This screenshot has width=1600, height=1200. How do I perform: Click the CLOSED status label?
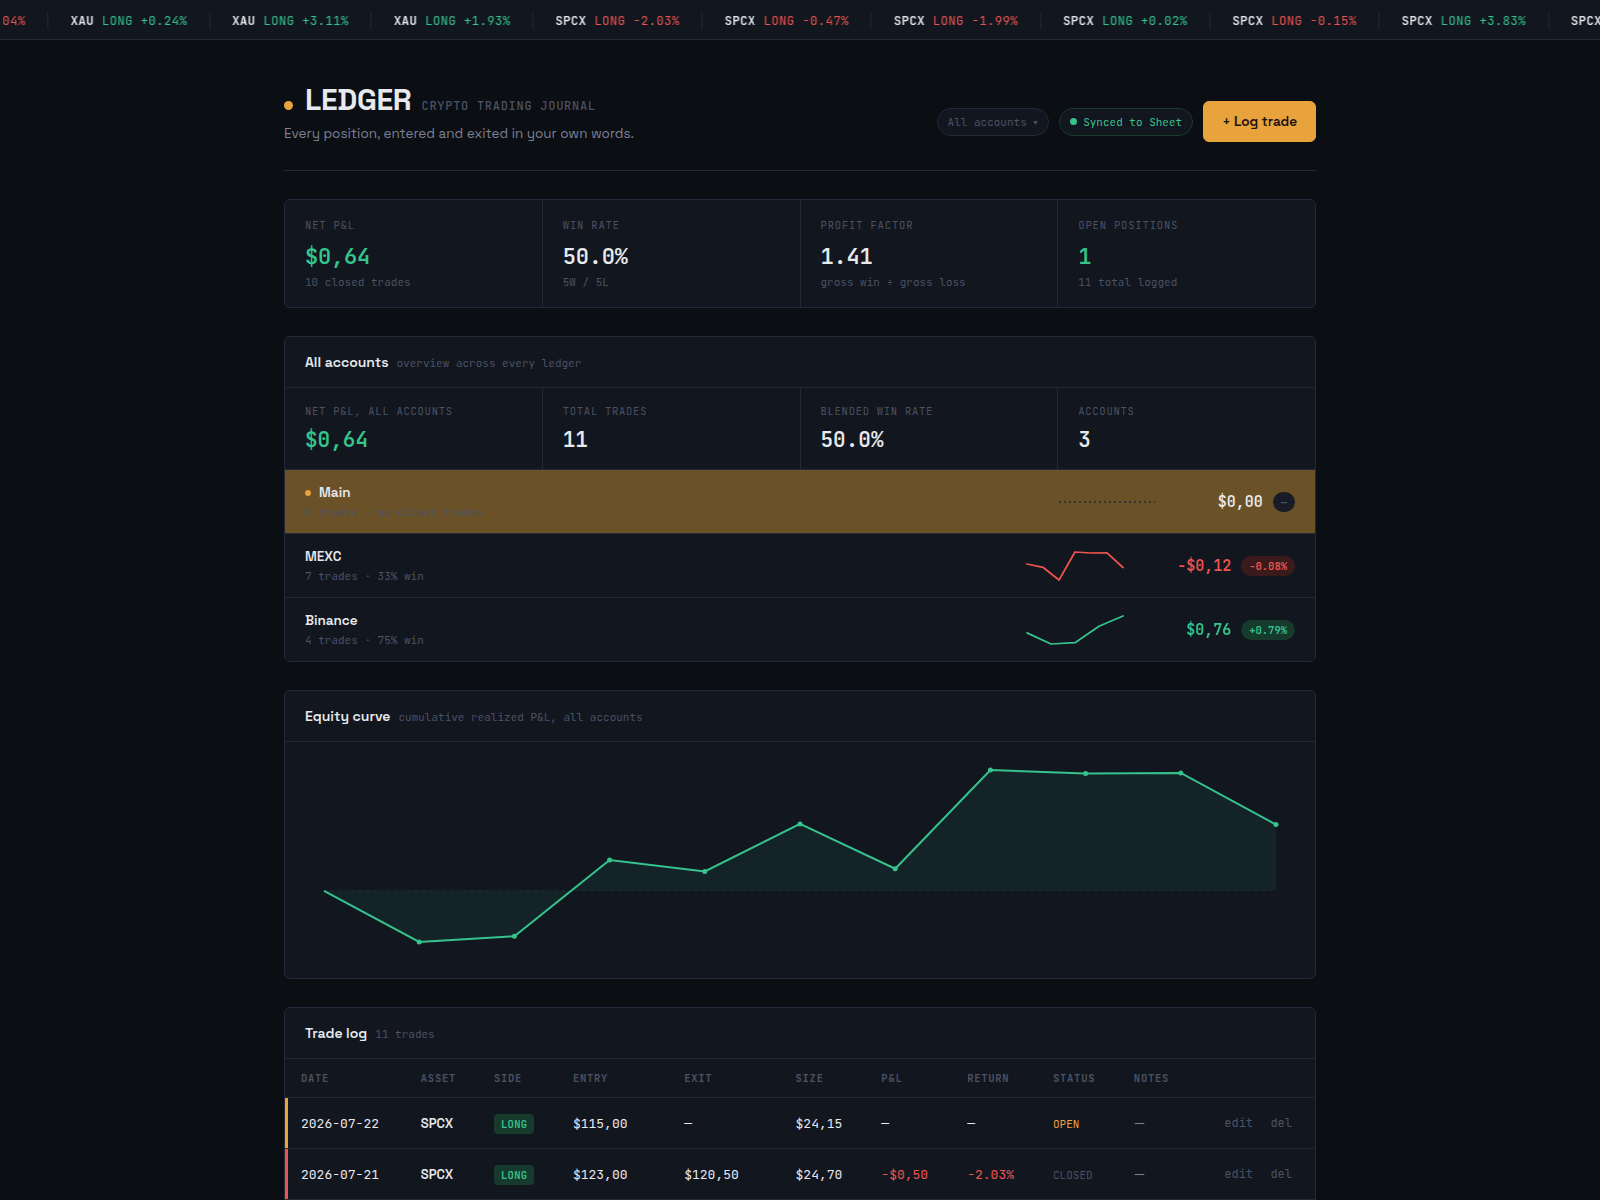click(1073, 1175)
